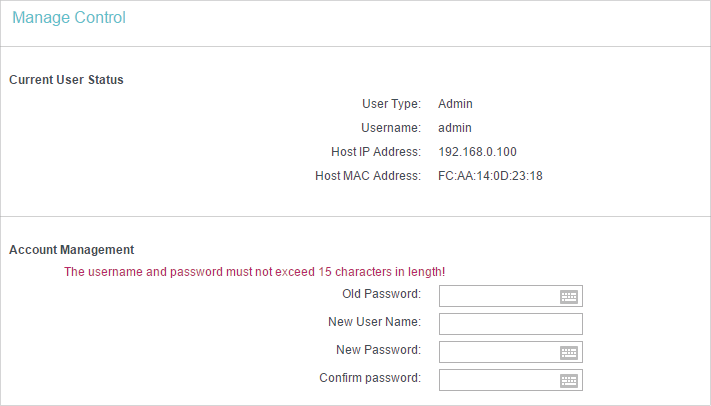The image size is (711, 406).
Task: Click the Confirm password label
Action: coord(370,378)
